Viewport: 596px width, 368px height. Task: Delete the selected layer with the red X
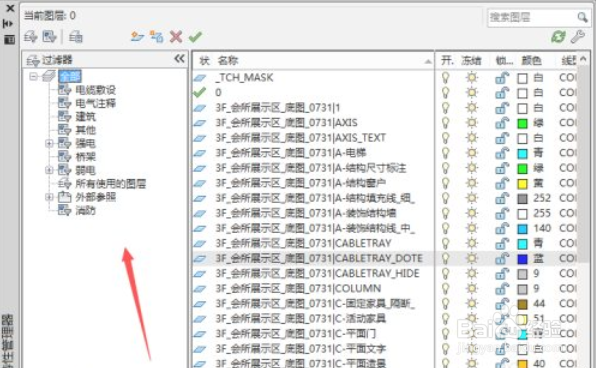click(176, 37)
